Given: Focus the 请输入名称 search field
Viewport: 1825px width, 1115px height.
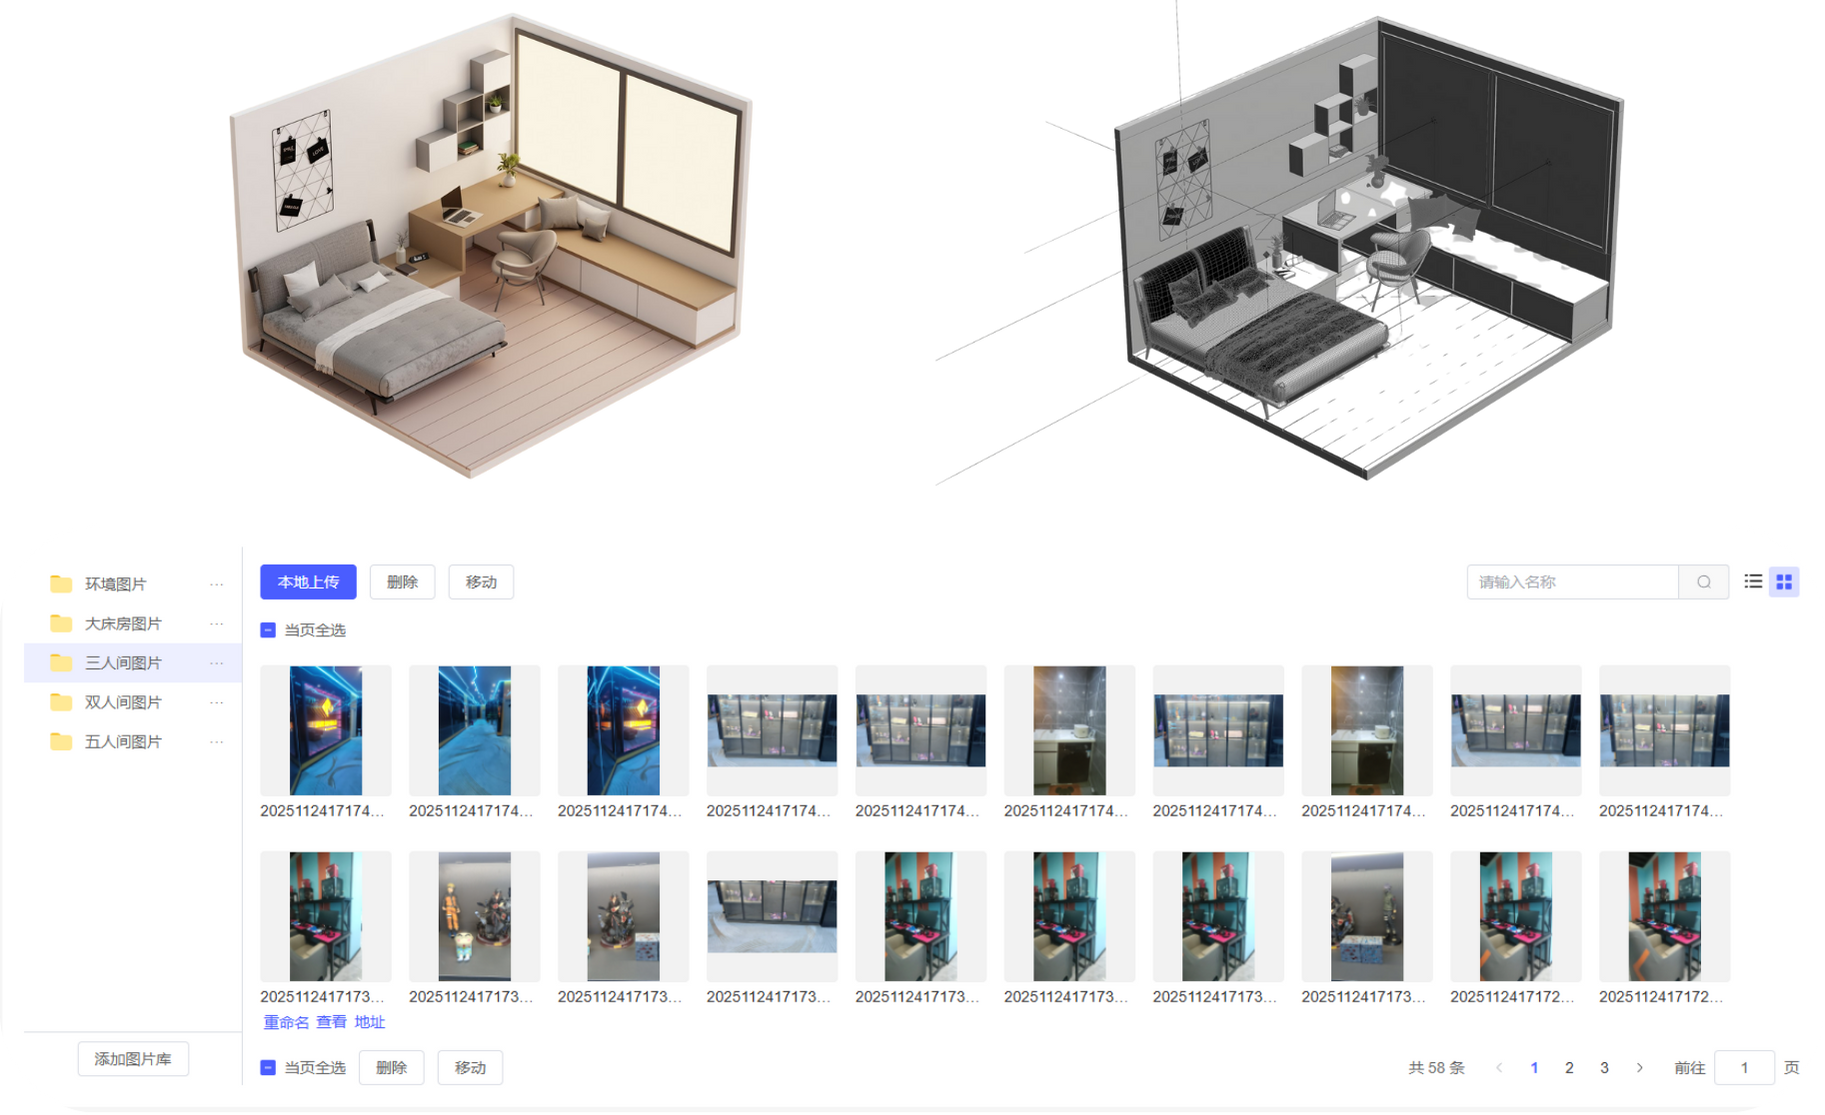Looking at the screenshot, I should coord(1572,582).
